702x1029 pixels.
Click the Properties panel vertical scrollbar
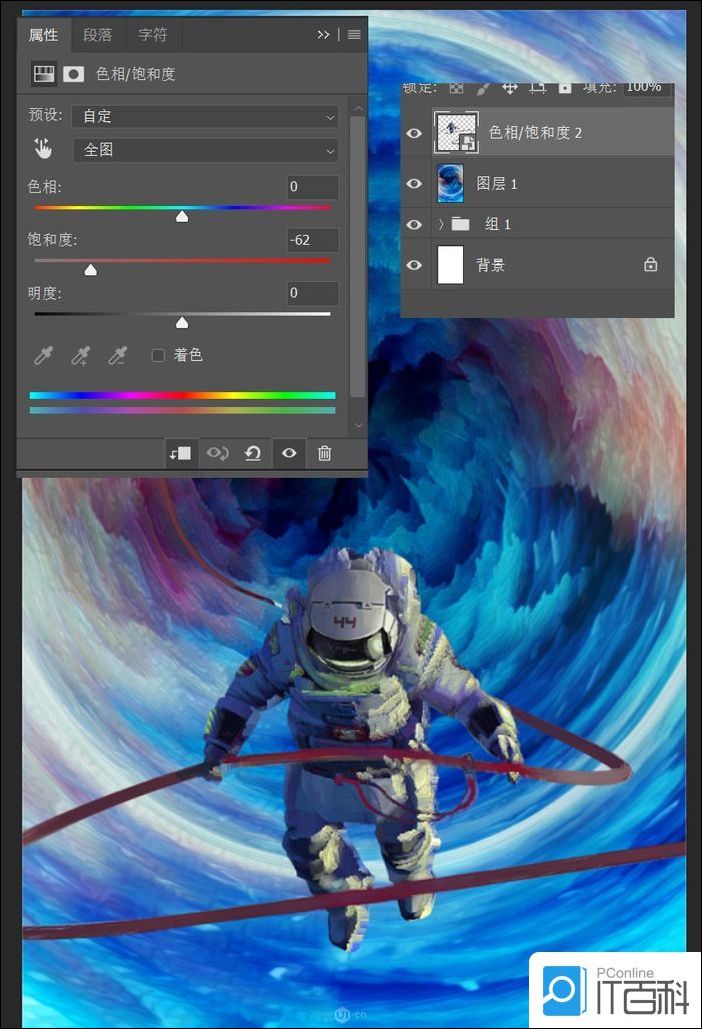[x=358, y=257]
